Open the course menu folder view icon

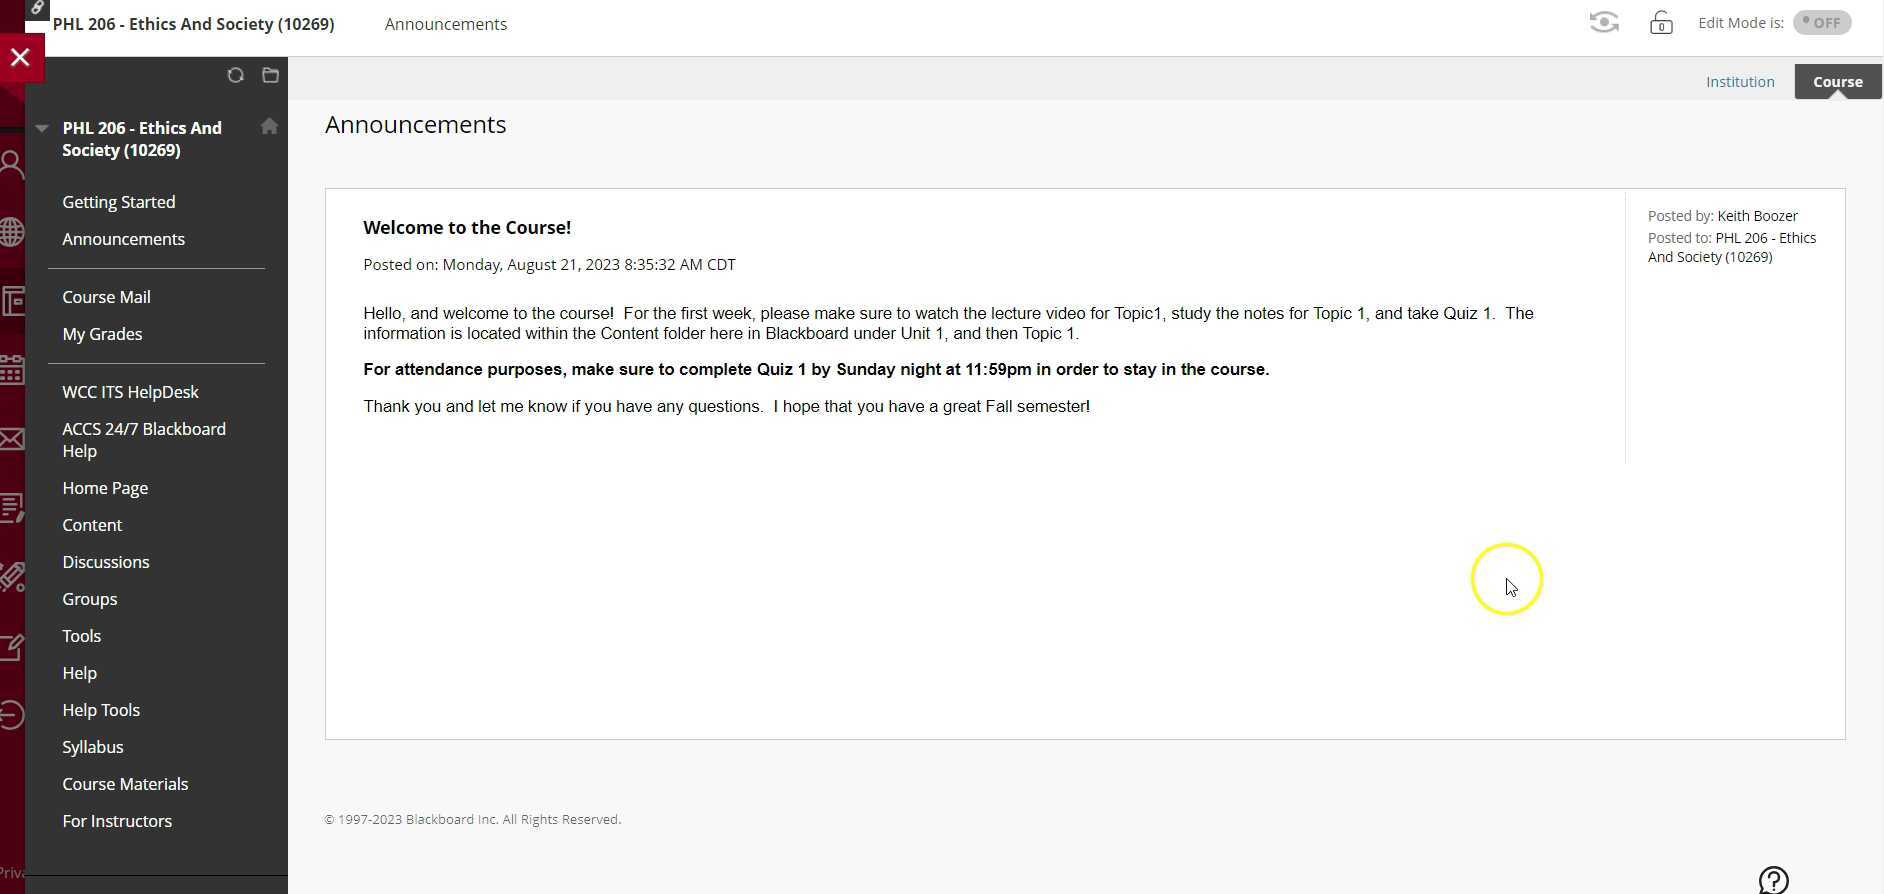[x=270, y=75]
